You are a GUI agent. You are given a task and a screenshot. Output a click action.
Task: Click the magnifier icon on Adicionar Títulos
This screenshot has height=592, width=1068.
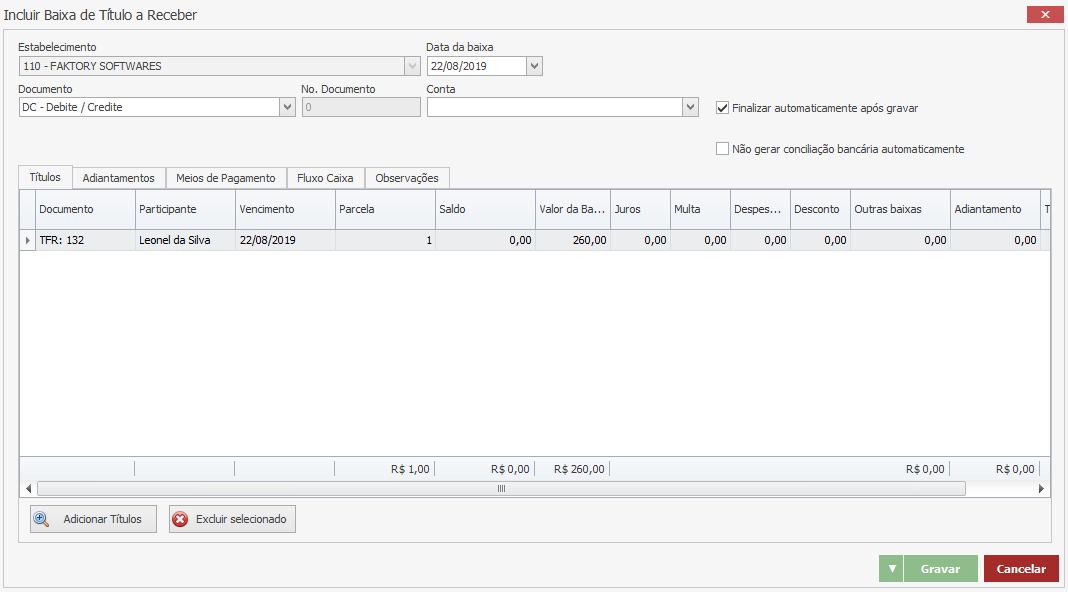click(42, 519)
